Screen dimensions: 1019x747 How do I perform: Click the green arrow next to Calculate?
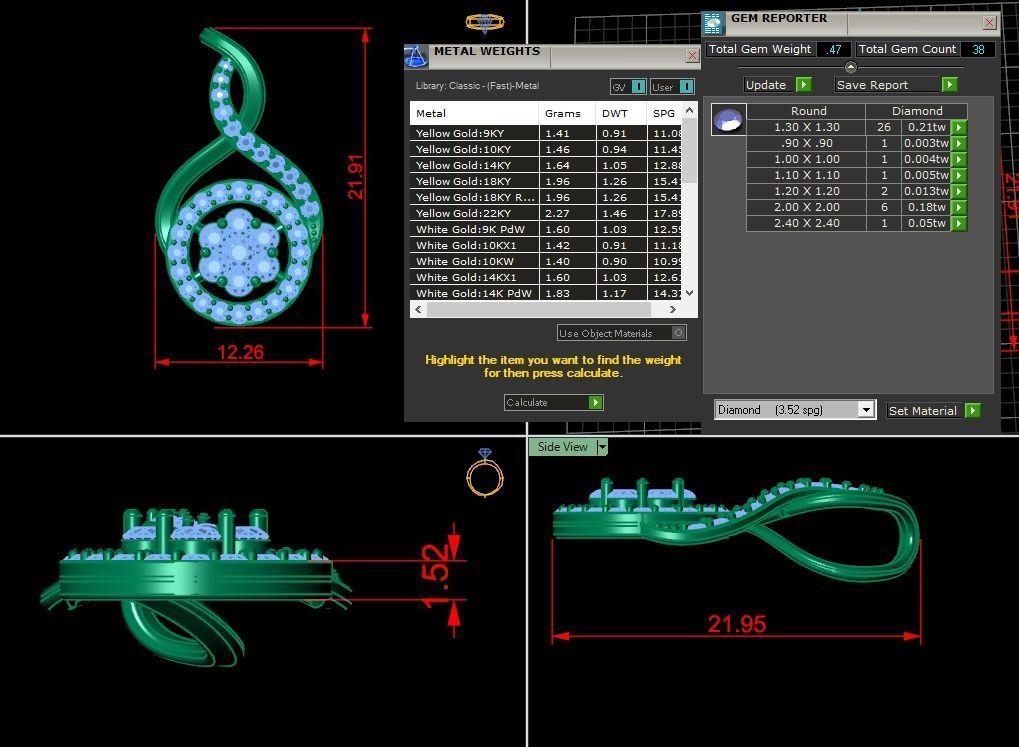pos(595,402)
